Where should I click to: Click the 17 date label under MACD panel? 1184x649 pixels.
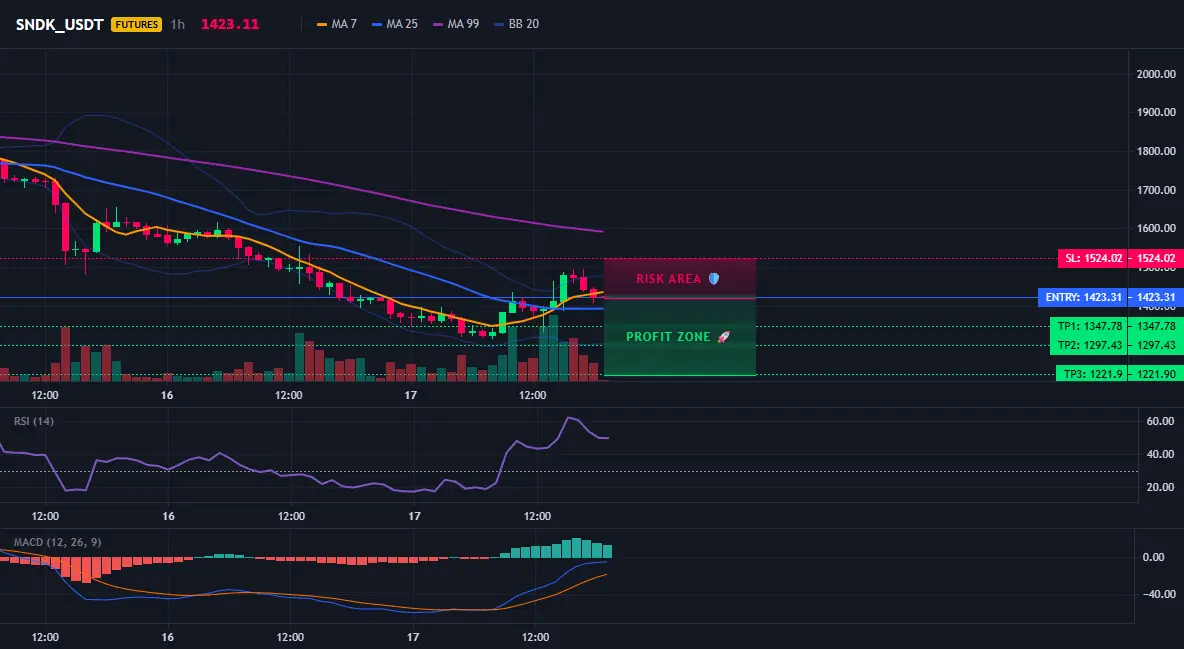pyautogui.click(x=413, y=637)
